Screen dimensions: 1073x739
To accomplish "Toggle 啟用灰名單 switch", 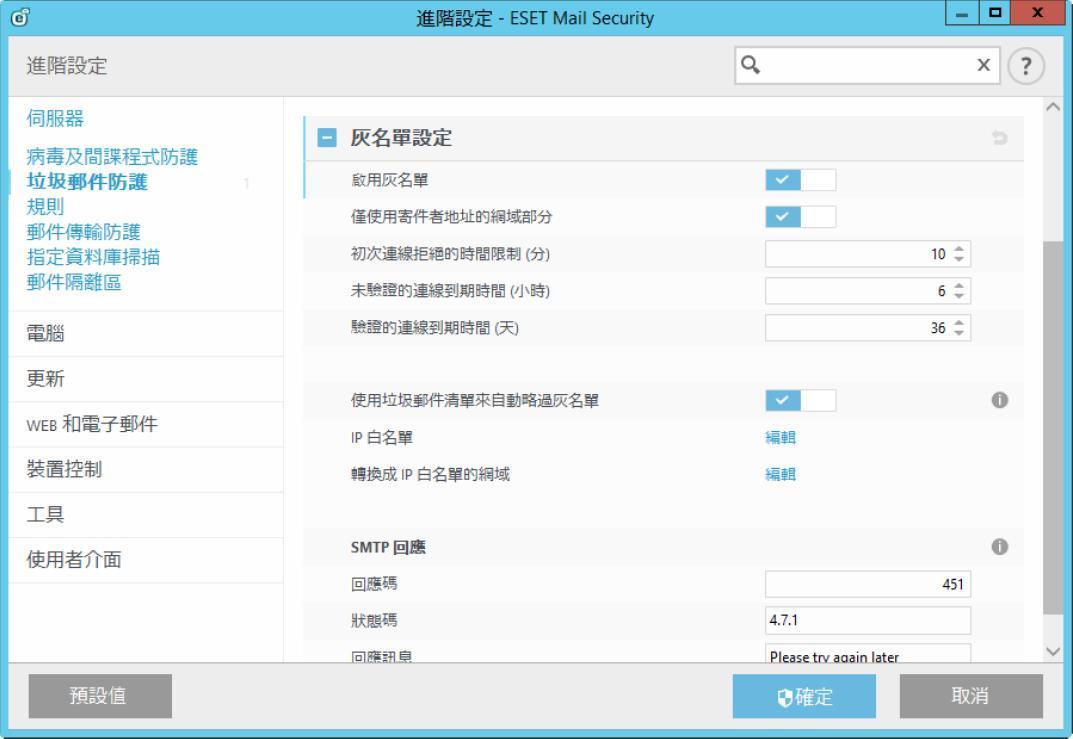I will click(x=800, y=180).
